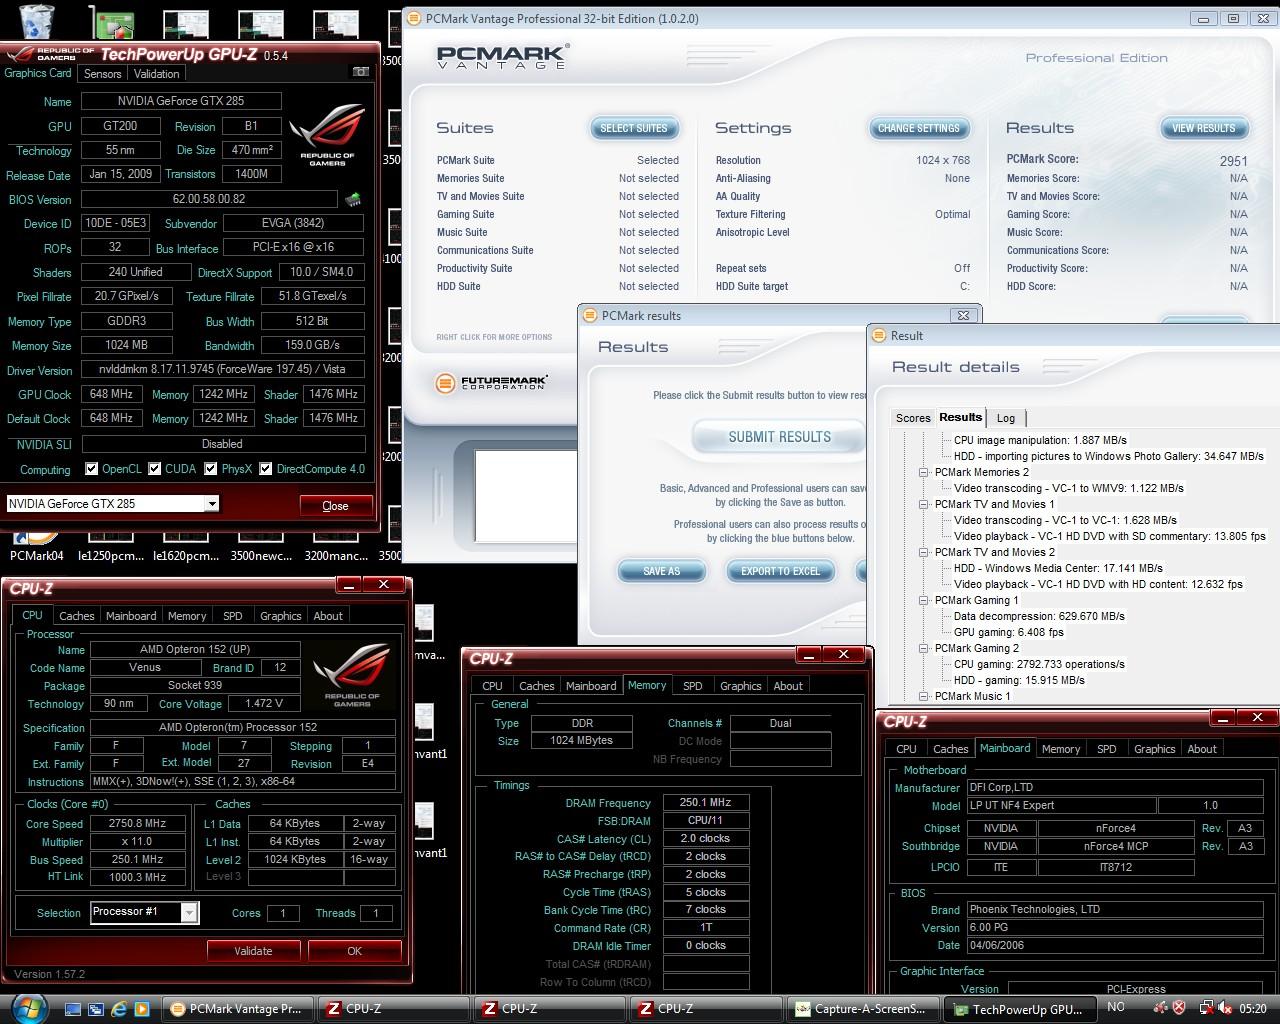This screenshot has width=1280, height=1024.
Task: Select the Data decompression: 629.670 MB/s result
Action: (x=1039, y=616)
